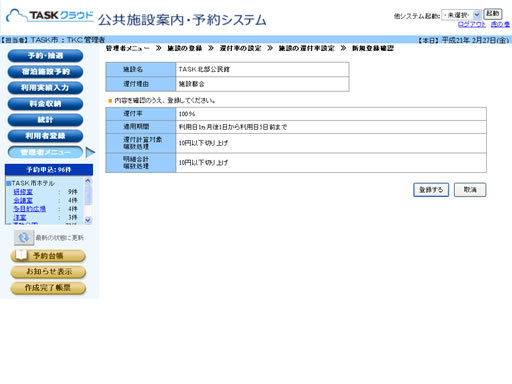Click the 管理者メニュー breadcrumb
Viewport: 512px width, 384px height.
tap(128, 48)
